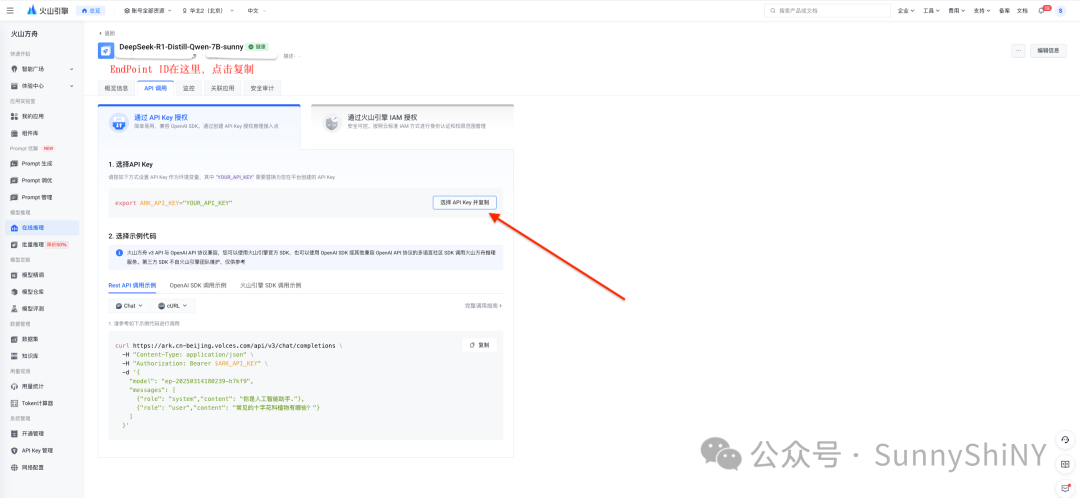Open 开通管理 sidebar icon
Viewport: 1080px width, 498px height.
14,434
